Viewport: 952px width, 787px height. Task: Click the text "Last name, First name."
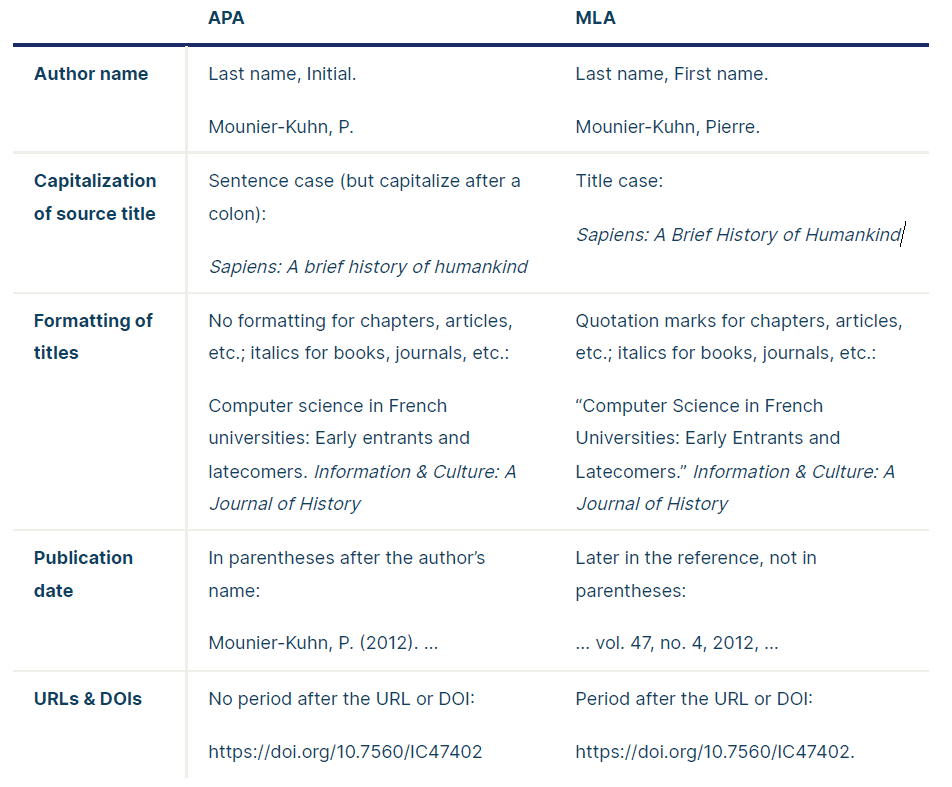coord(671,74)
